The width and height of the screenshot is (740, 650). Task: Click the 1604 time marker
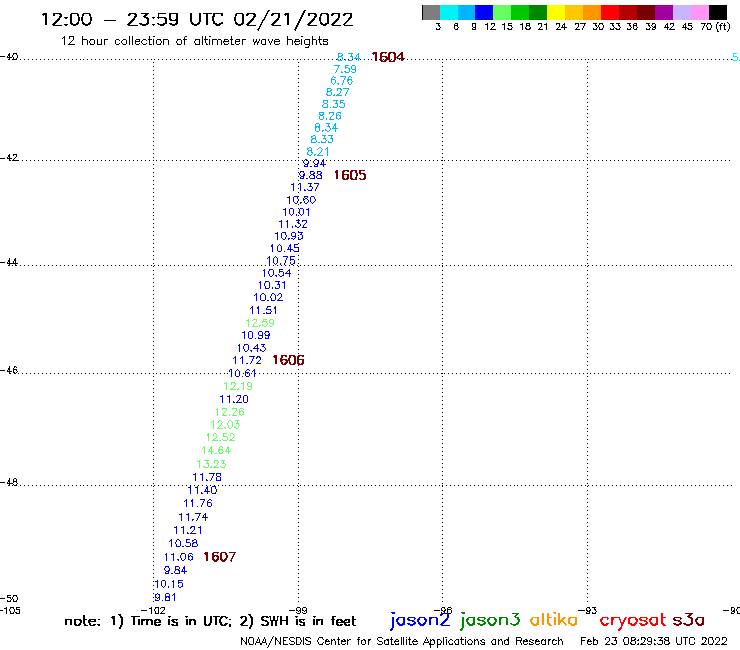coord(388,57)
